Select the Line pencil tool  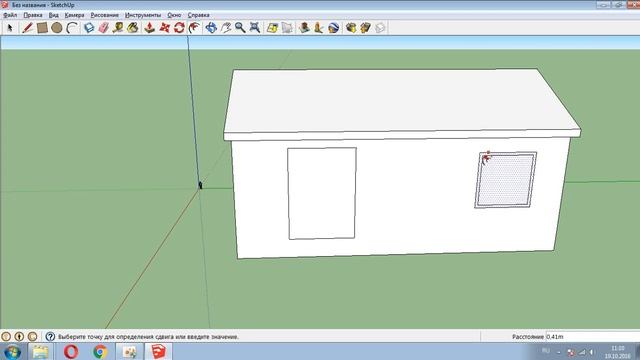tap(27, 28)
